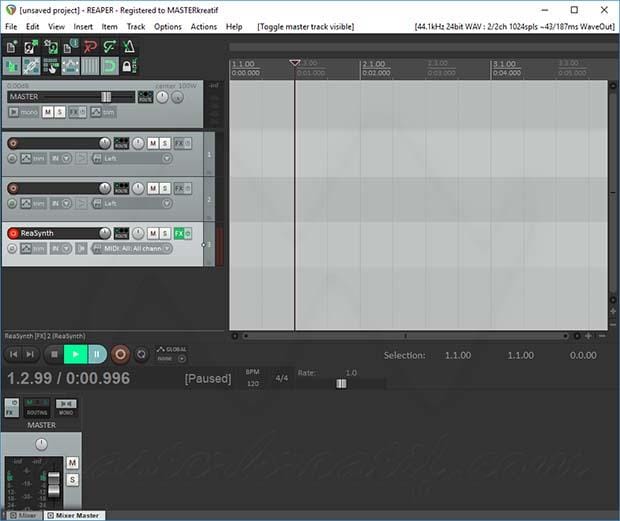
Task: Disarm recording on the ReaSynth track
Action: click(x=13, y=233)
